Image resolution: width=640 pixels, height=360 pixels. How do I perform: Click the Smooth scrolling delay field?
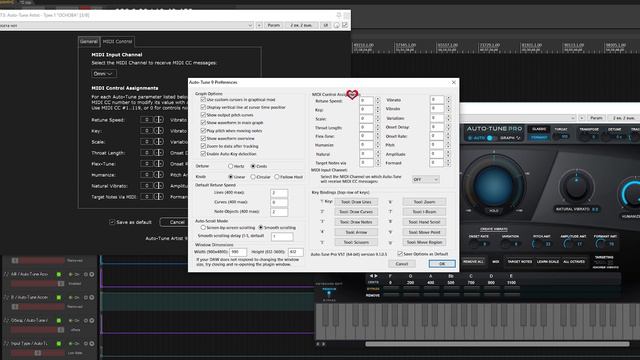tap(282, 236)
